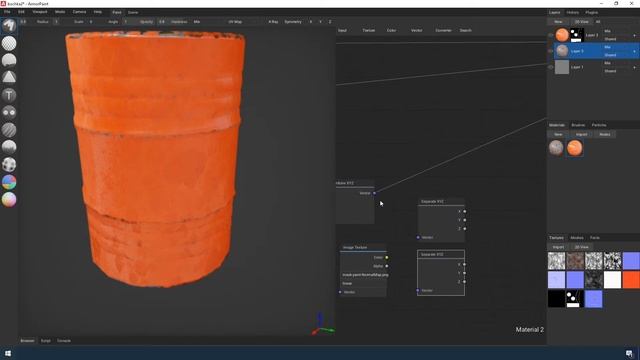Image resolution: width=640 pixels, height=360 pixels.
Task: Open Search in node editor menu
Action: point(465,30)
